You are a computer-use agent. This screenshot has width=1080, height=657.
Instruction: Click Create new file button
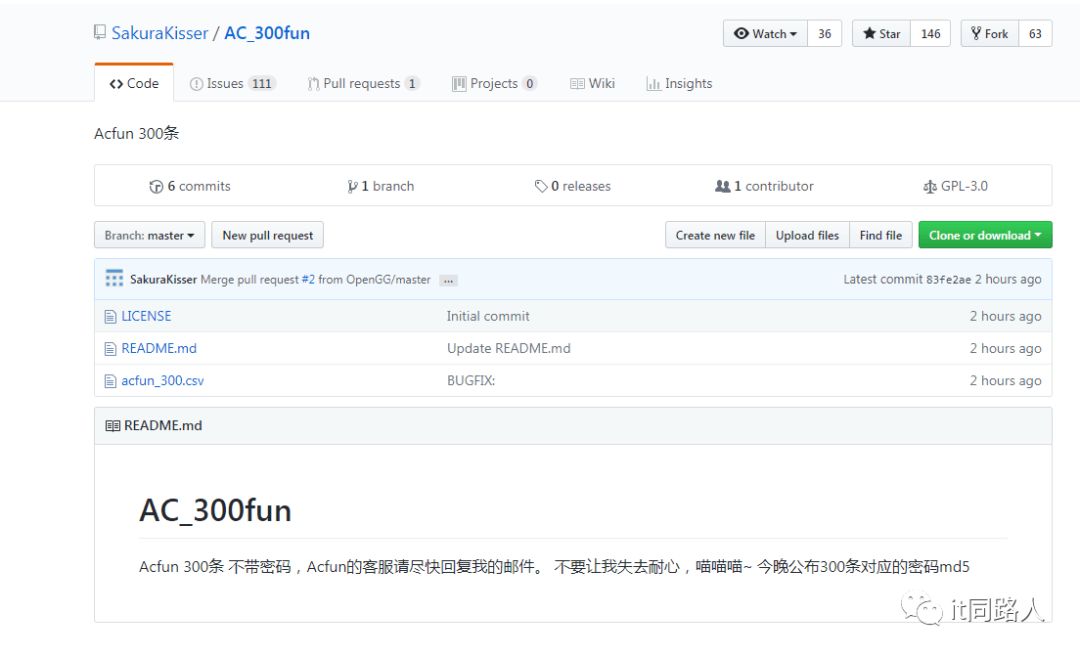(715, 235)
